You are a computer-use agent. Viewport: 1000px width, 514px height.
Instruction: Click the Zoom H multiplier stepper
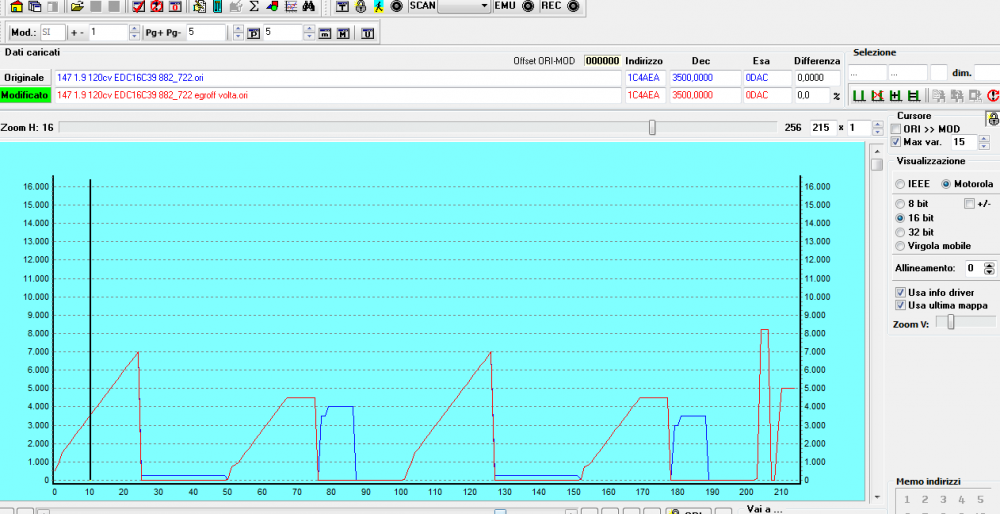[x=878, y=128]
